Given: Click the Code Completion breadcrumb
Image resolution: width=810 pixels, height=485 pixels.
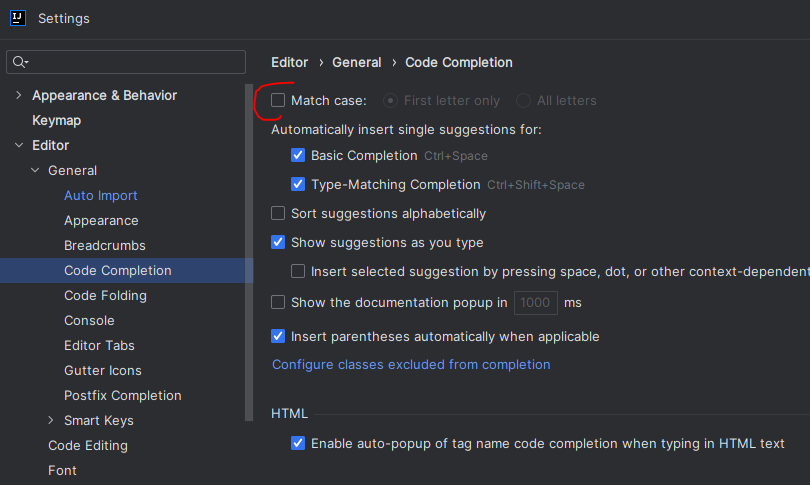Looking at the screenshot, I should pyautogui.click(x=459, y=62).
